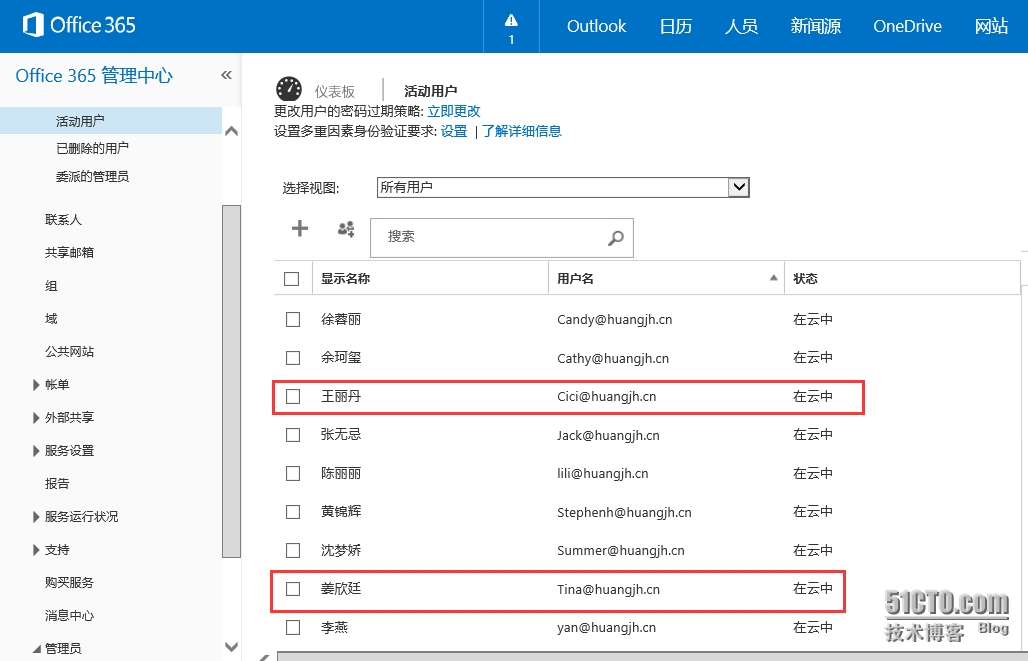Viewport: 1028px width, 661px height.
Task: Click the dashboard gauge icon
Action: tap(289, 90)
